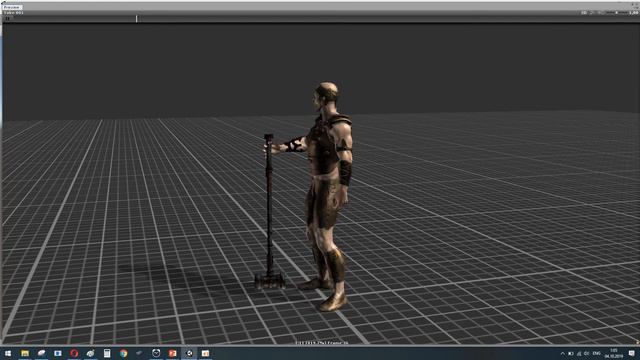
Task: Launch the Opera browser from the taskbar
Action: click(74, 353)
